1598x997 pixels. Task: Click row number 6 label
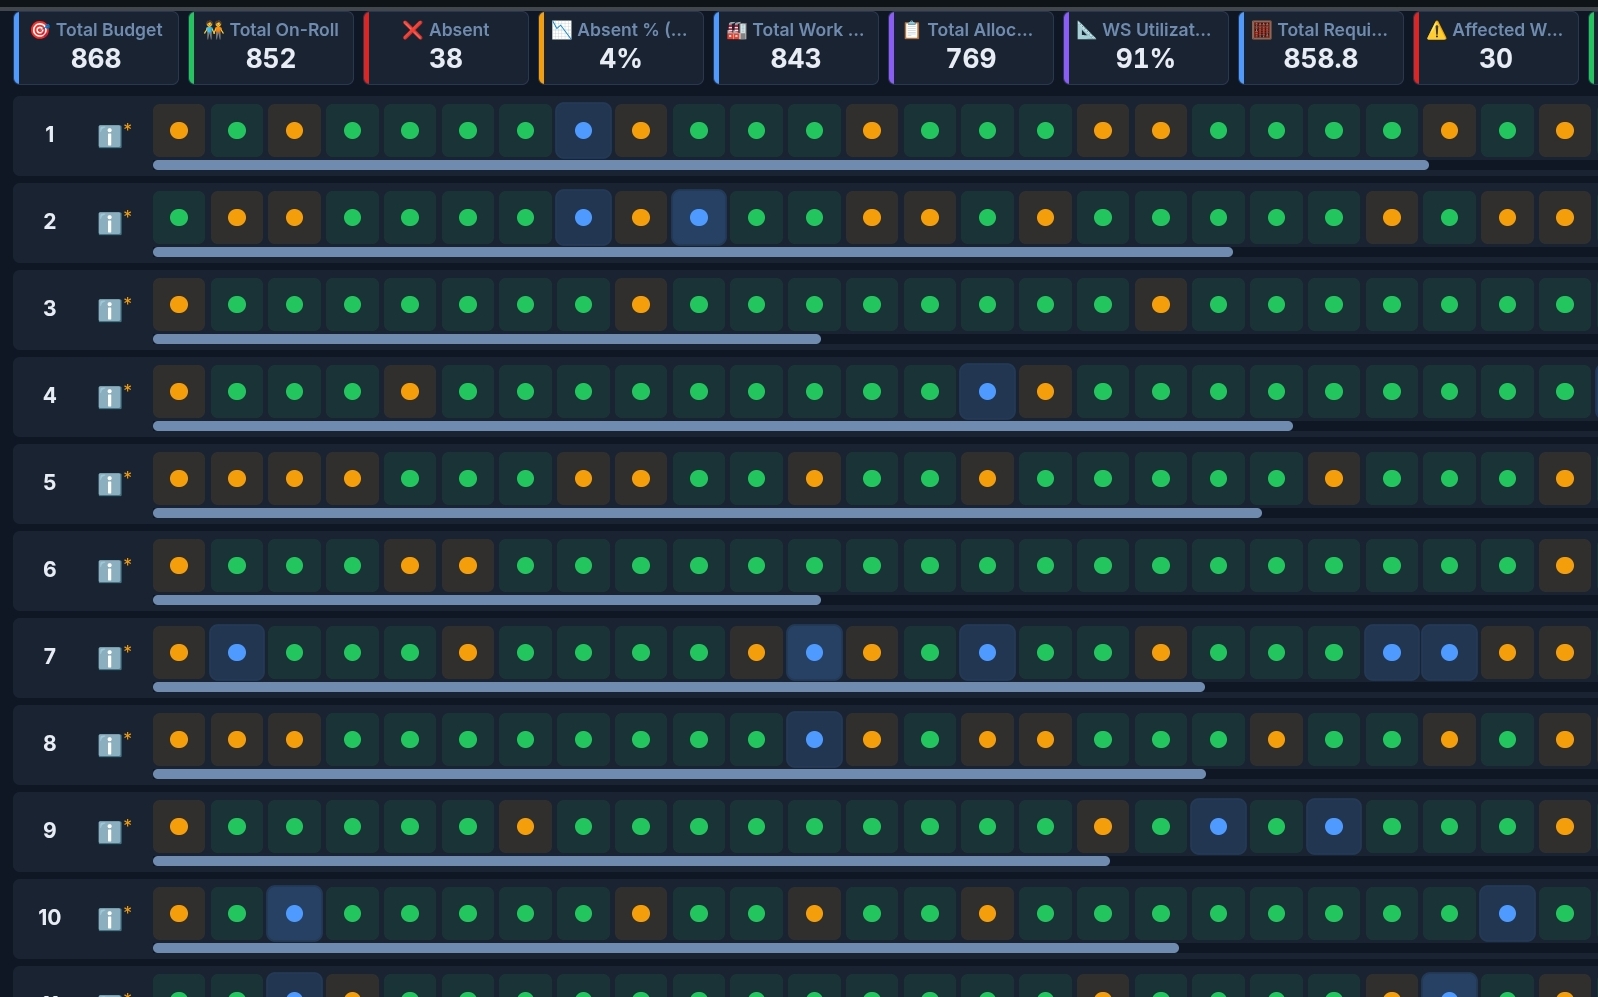click(50, 569)
